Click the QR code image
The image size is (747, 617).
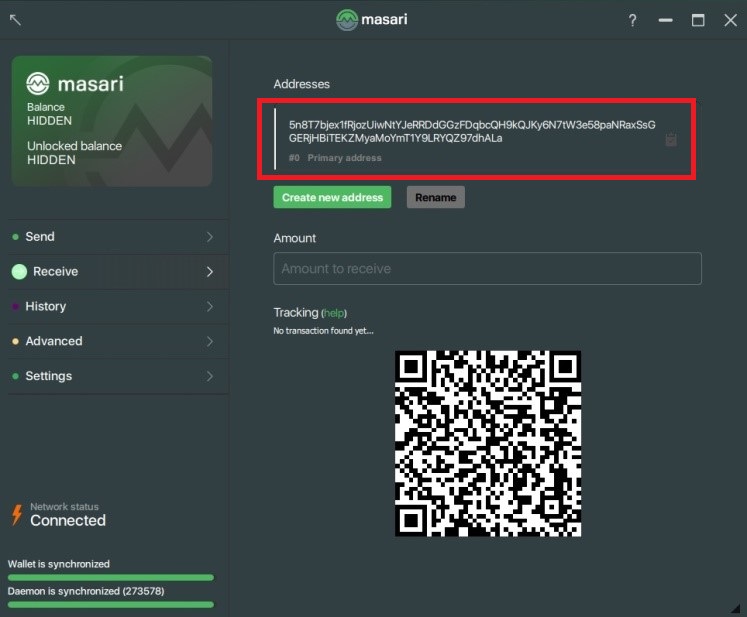(x=488, y=444)
